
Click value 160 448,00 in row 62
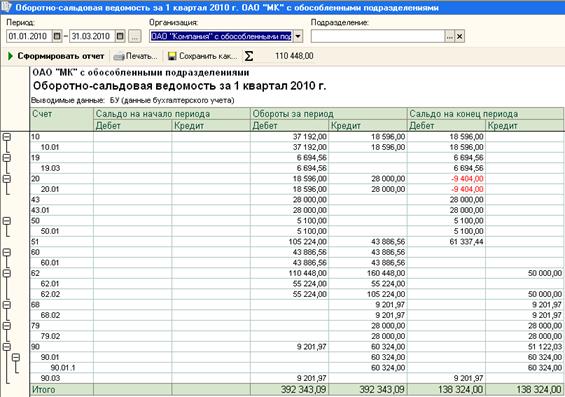click(386, 273)
